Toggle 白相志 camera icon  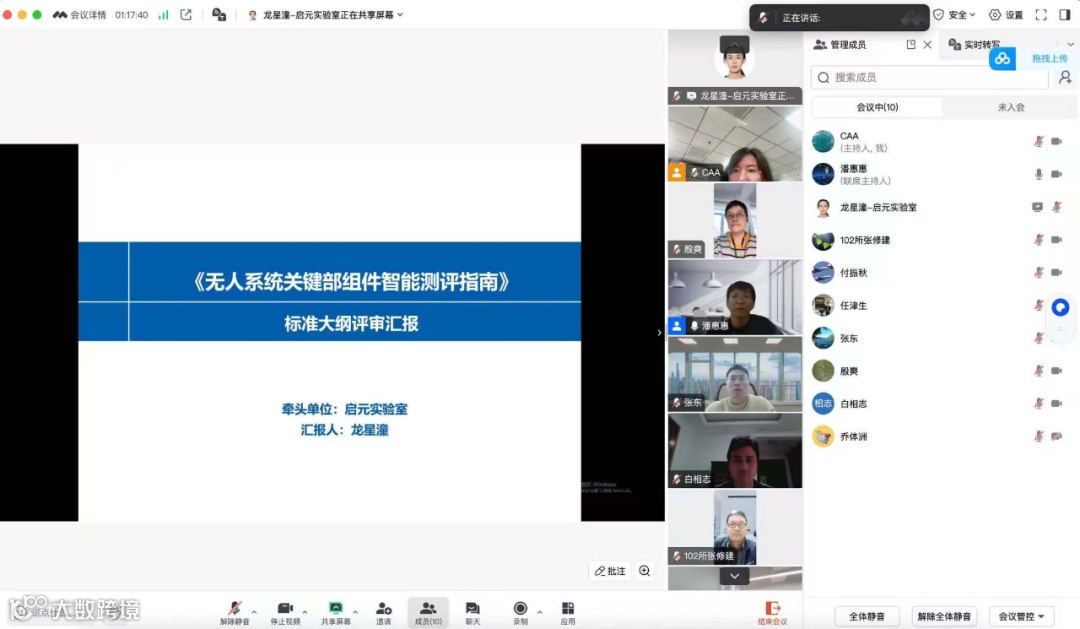click(x=1057, y=404)
